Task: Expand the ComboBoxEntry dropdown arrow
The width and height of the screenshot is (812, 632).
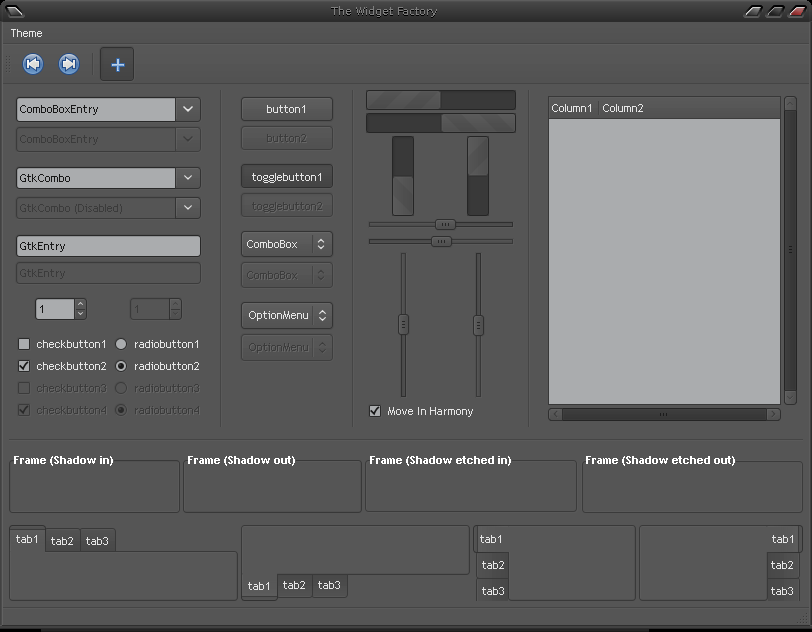Action: point(188,109)
